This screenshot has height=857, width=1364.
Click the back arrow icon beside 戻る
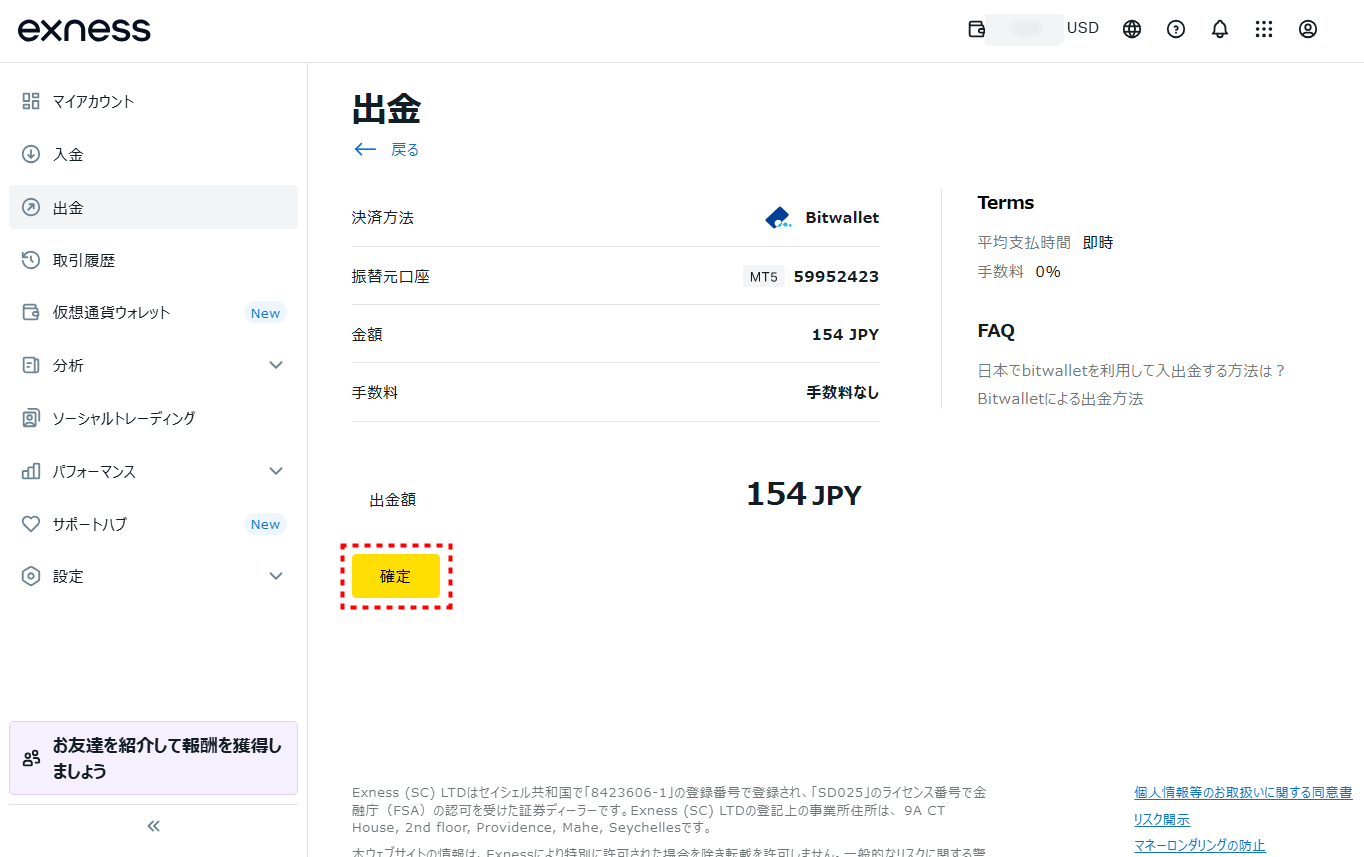pyautogui.click(x=365, y=150)
